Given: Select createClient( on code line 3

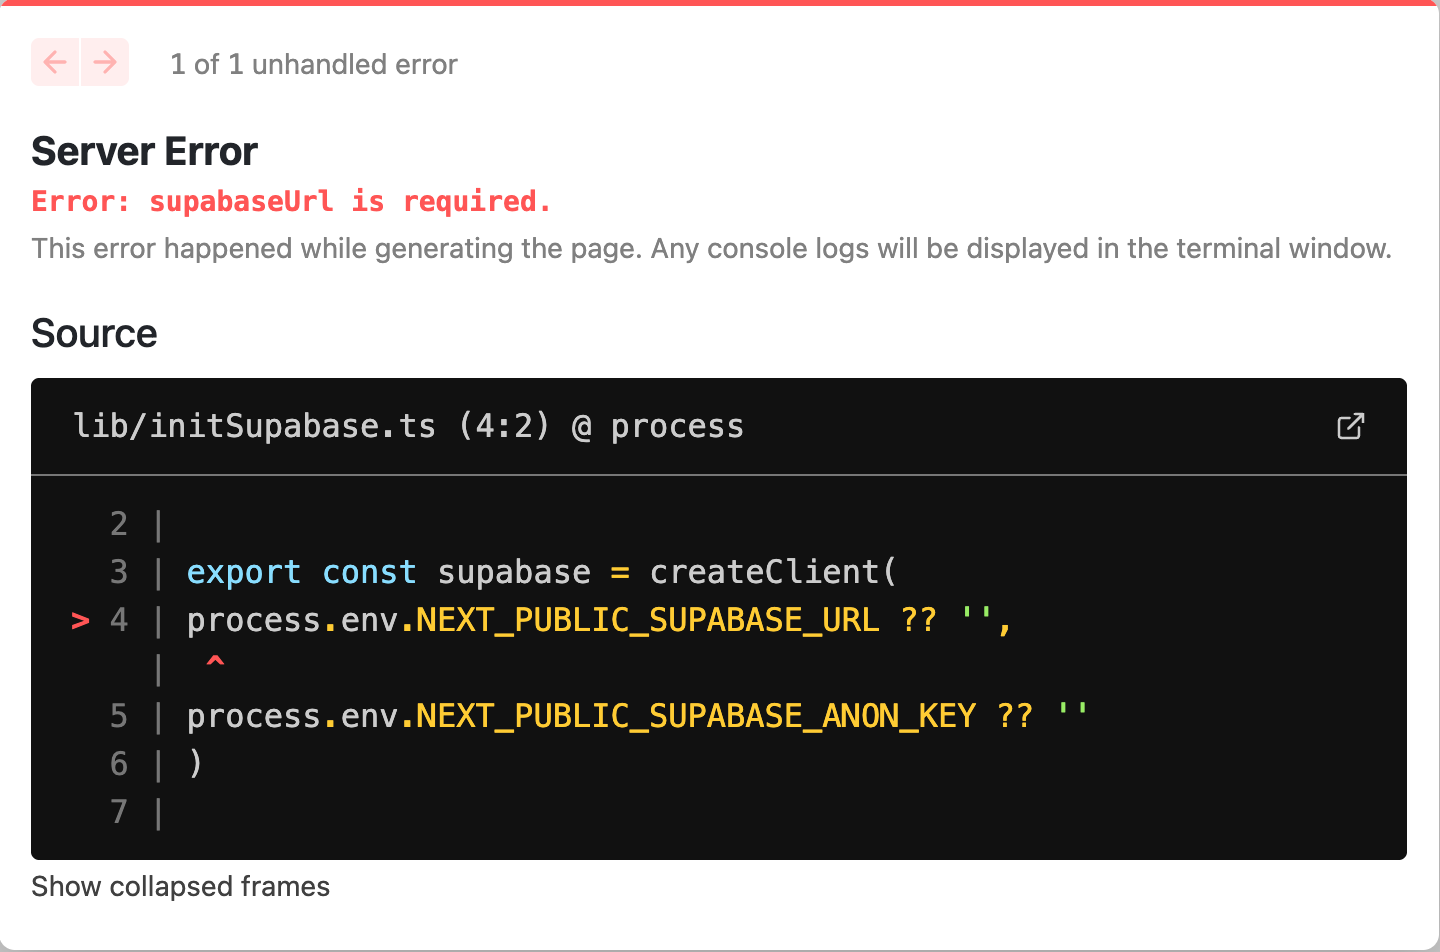Looking at the screenshot, I should point(774,572).
